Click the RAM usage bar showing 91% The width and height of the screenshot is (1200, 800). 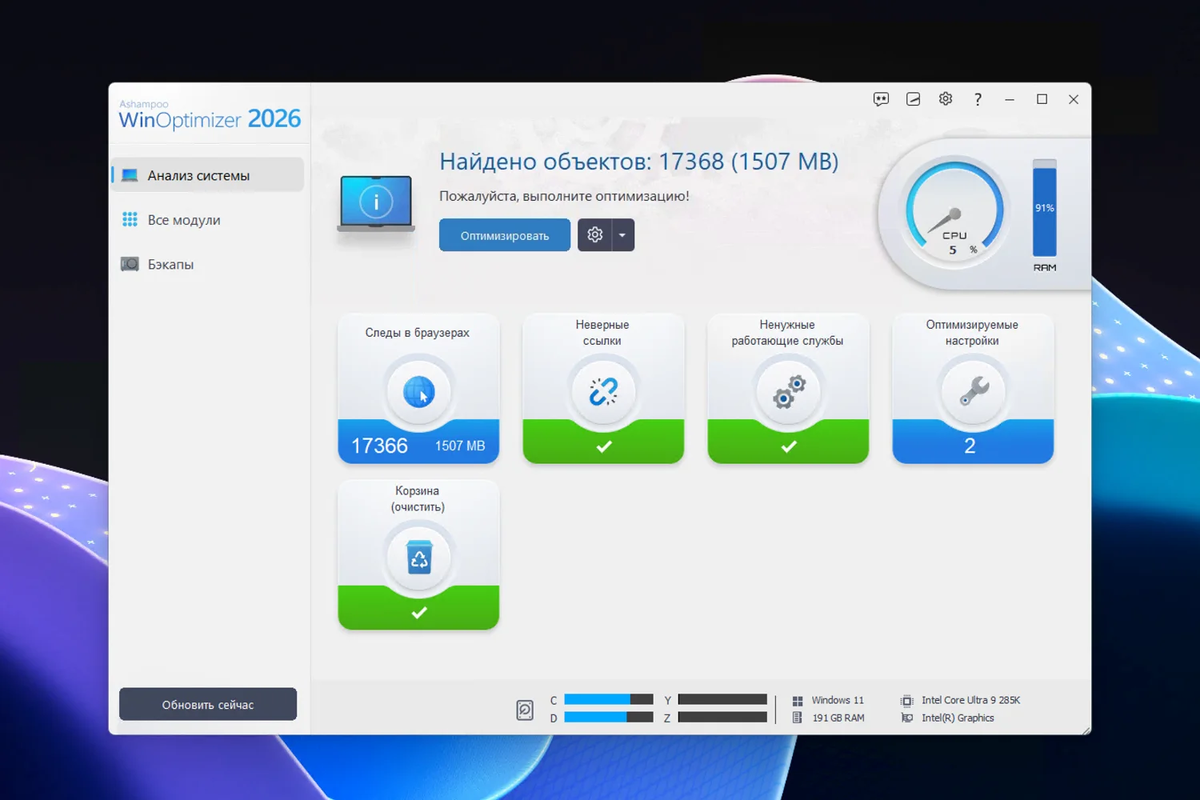(1044, 208)
